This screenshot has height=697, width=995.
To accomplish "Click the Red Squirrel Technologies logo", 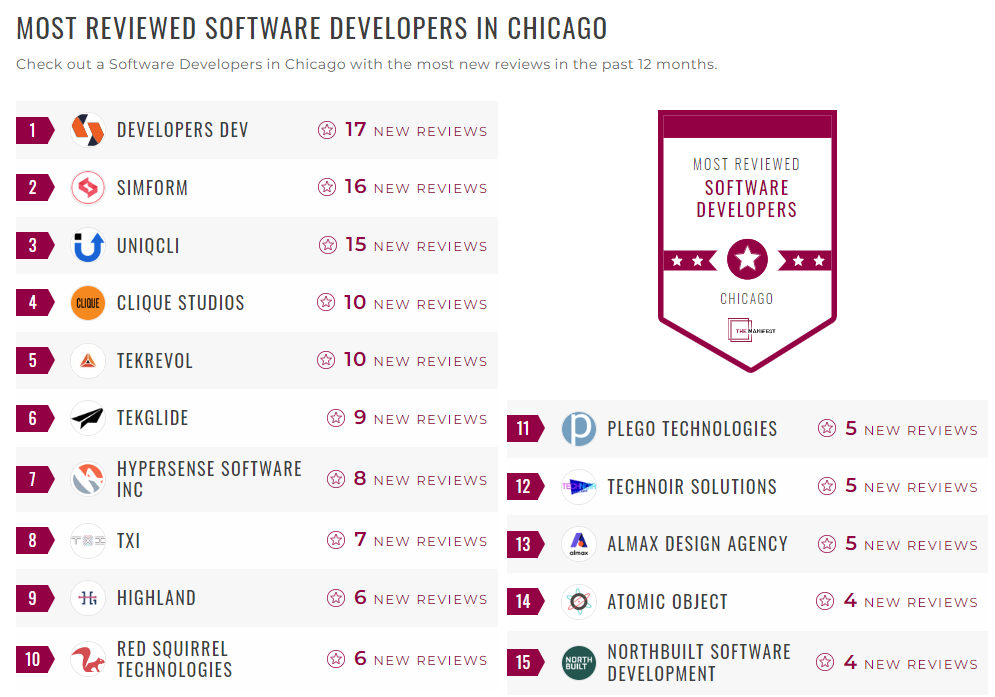I will [86, 660].
